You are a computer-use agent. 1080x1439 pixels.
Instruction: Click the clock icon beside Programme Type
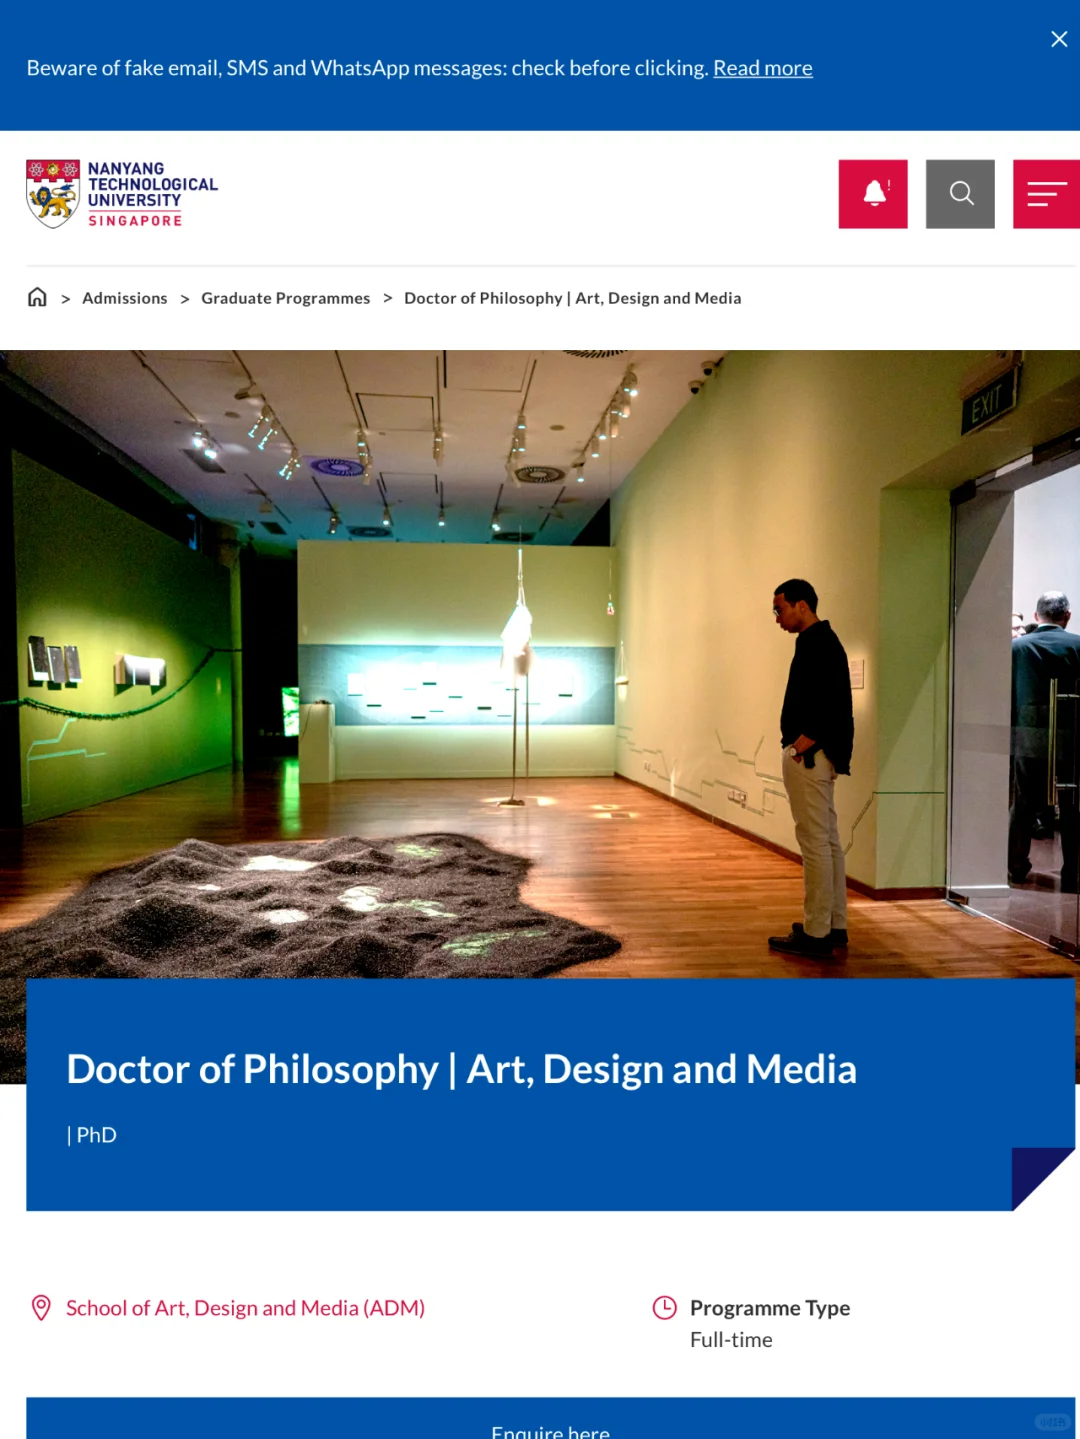point(665,1307)
